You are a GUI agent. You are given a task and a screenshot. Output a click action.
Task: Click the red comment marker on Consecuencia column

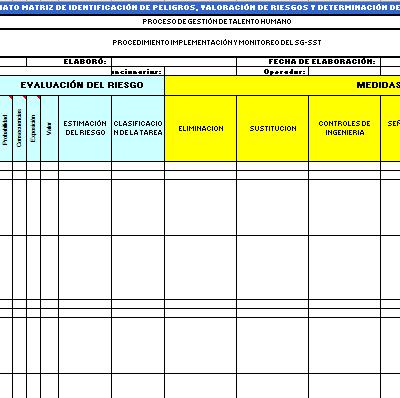click(x=25, y=97)
